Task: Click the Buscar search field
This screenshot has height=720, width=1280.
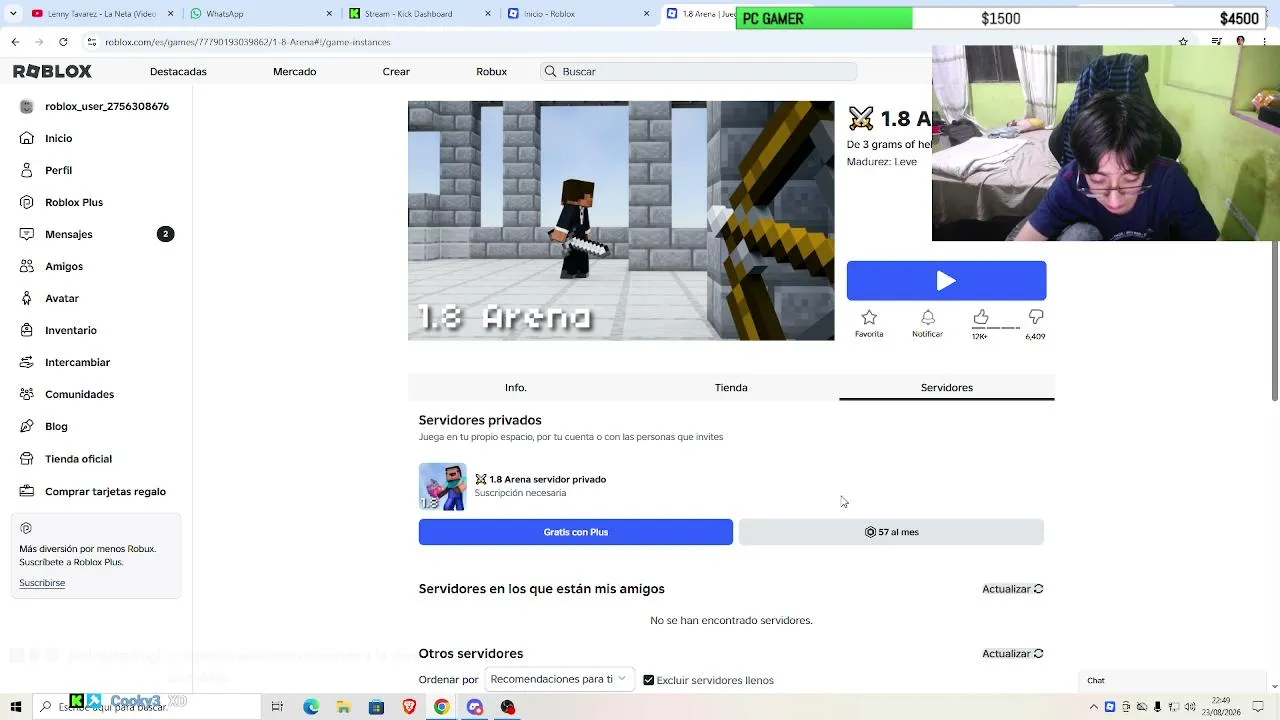Action: 699,71
